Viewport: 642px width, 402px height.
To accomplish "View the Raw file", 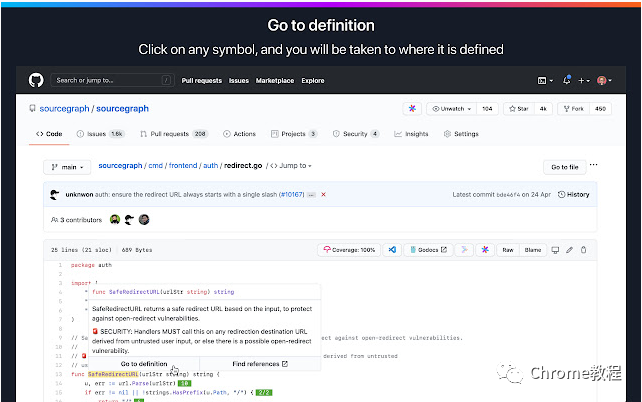I will coord(508,250).
